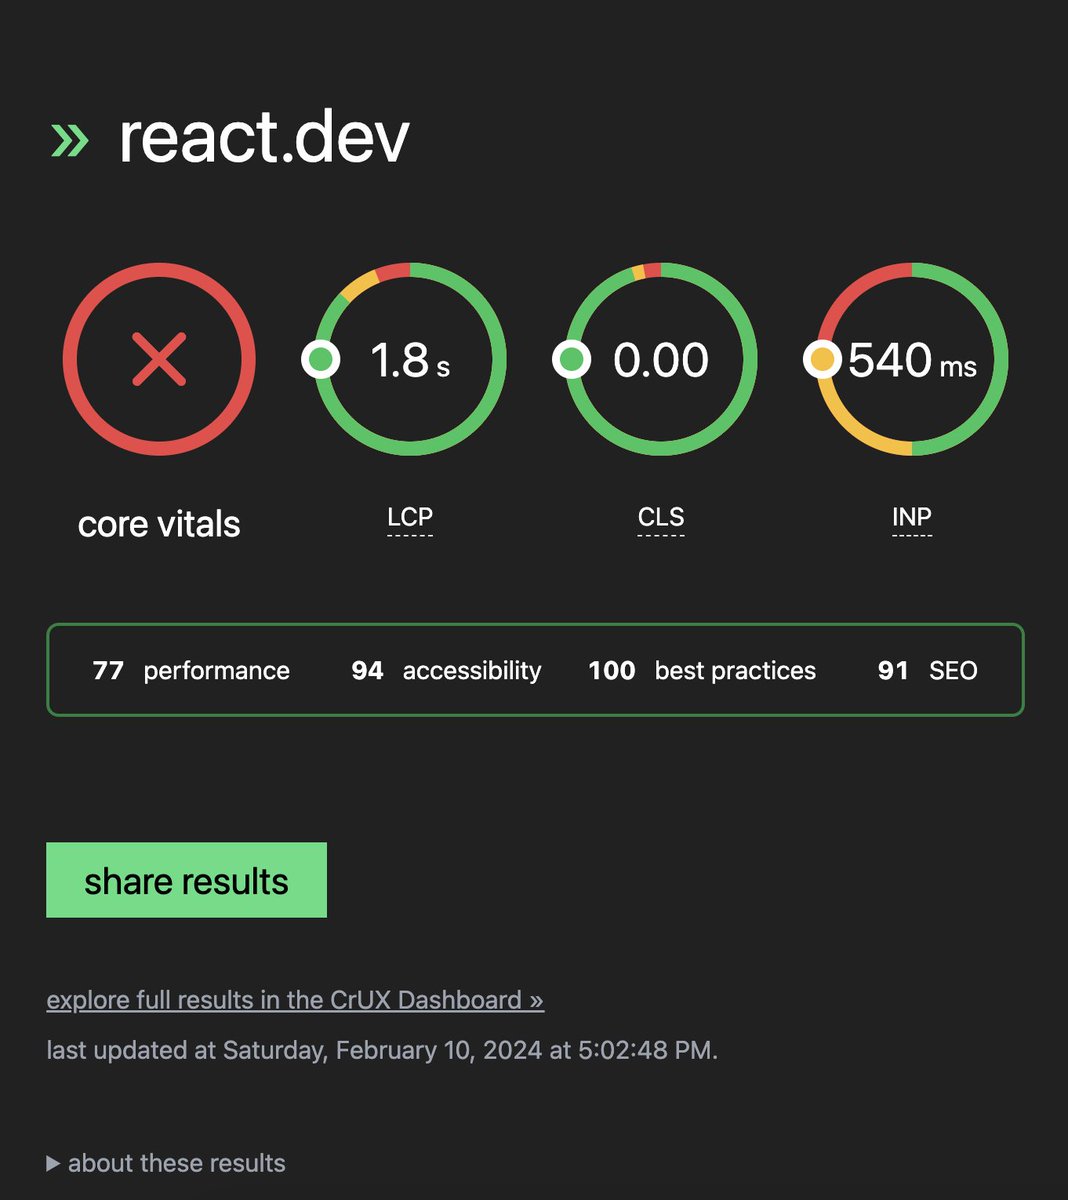The image size is (1068, 1200).
Task: Click the green marker dot on CLS ring
Action: point(572,359)
